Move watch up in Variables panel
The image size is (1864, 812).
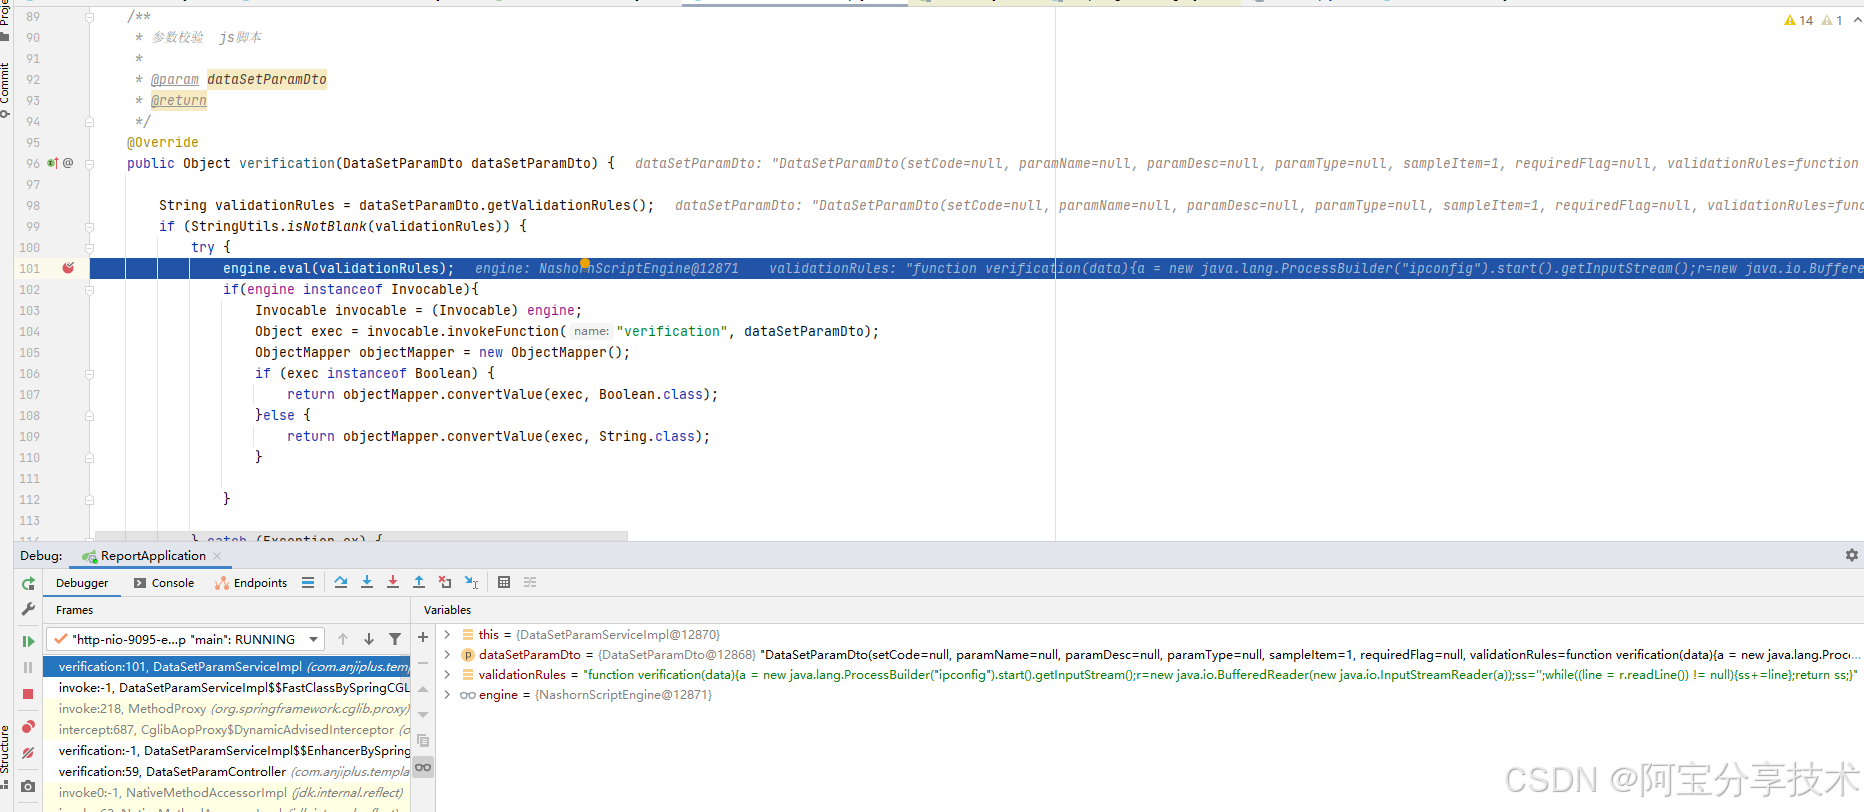tap(423, 689)
